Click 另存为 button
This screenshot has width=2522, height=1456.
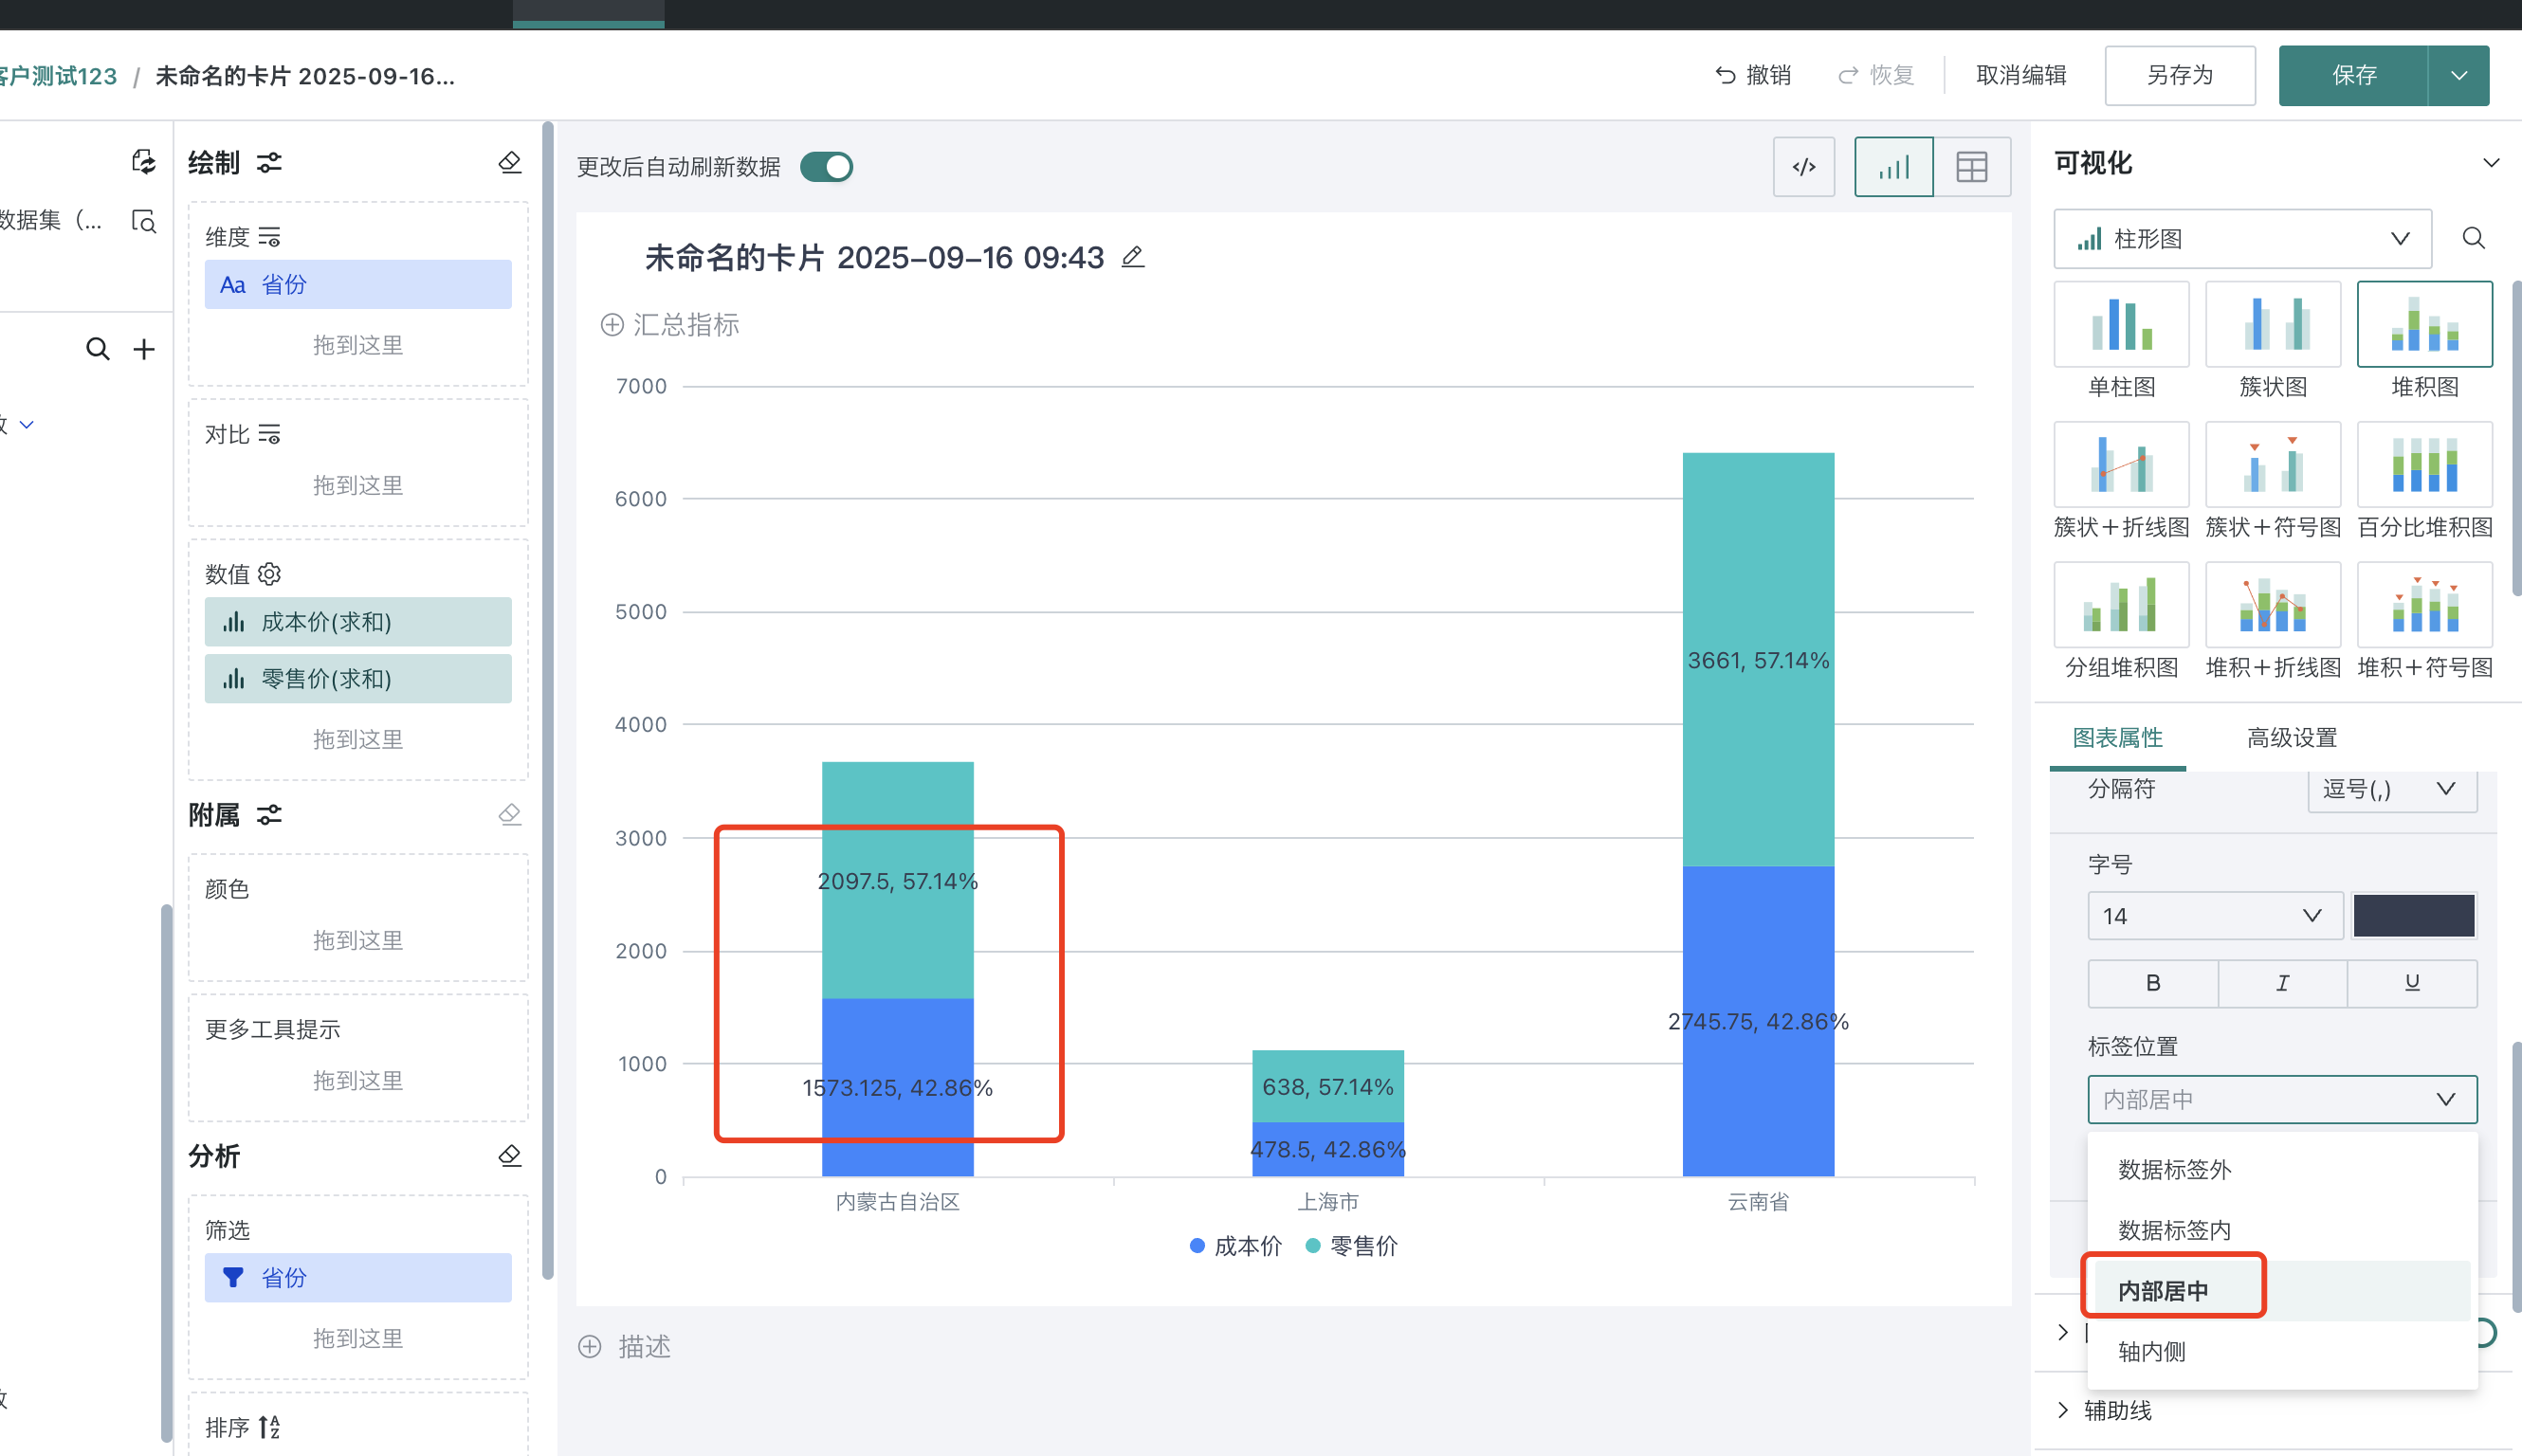click(2179, 75)
